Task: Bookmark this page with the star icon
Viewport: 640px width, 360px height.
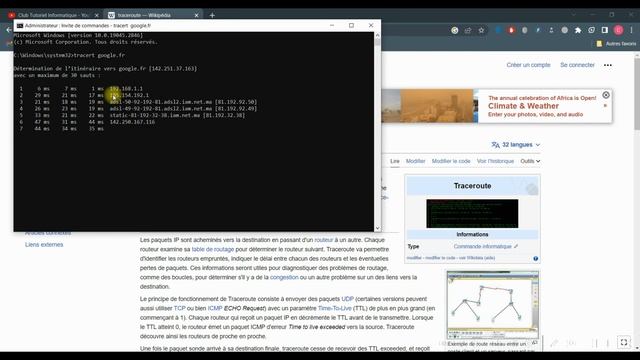Action: (x=481, y=30)
